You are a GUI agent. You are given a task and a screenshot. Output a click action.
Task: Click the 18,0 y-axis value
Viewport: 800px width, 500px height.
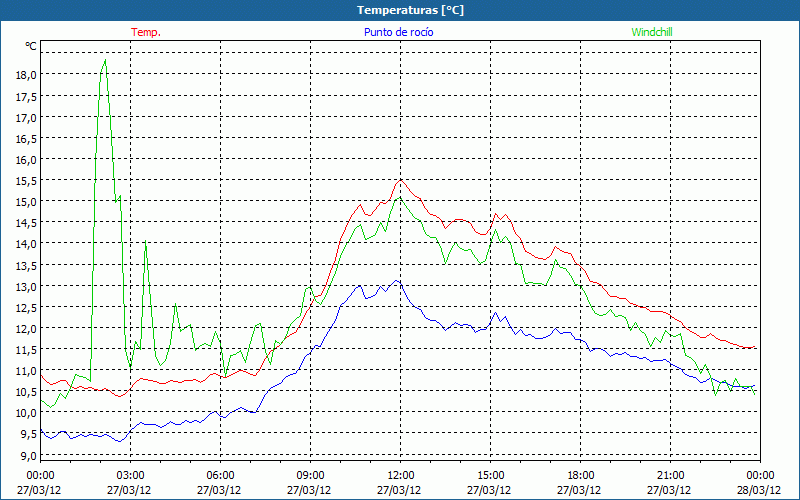click(27, 75)
